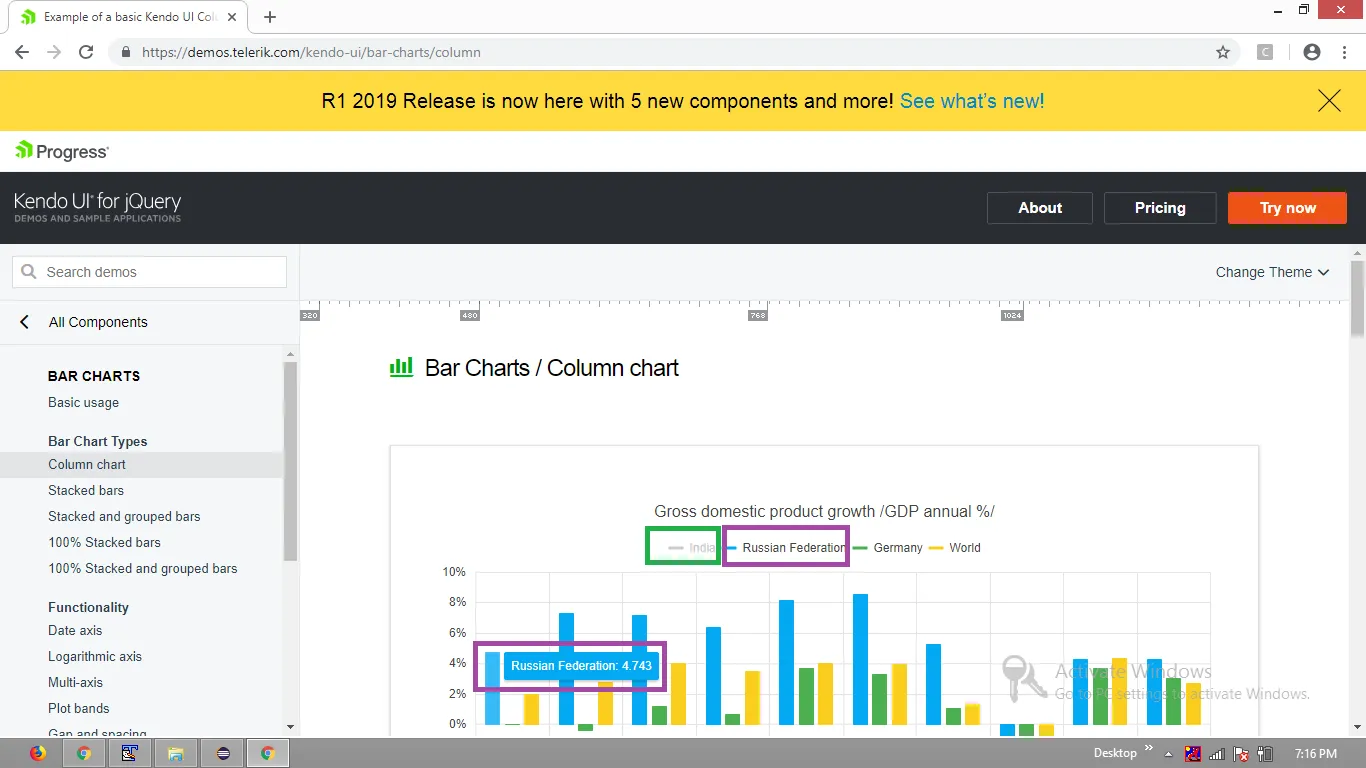Toggle Germany series in legend

coord(888,547)
